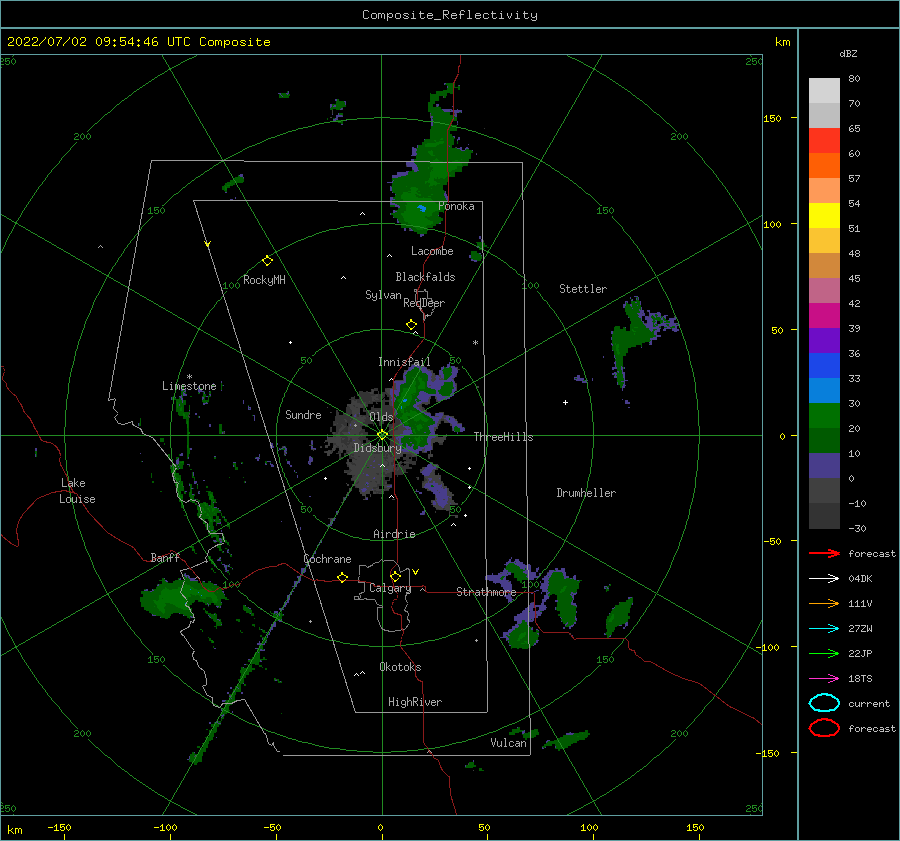Image resolution: width=900 pixels, height=841 pixels.
Task: Select the light grey 80 dBZ swatch
Action: pos(824,91)
